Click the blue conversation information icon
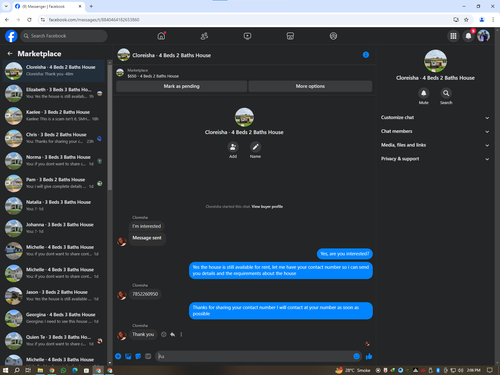This screenshot has height=375, width=500. pyautogui.click(x=366, y=55)
